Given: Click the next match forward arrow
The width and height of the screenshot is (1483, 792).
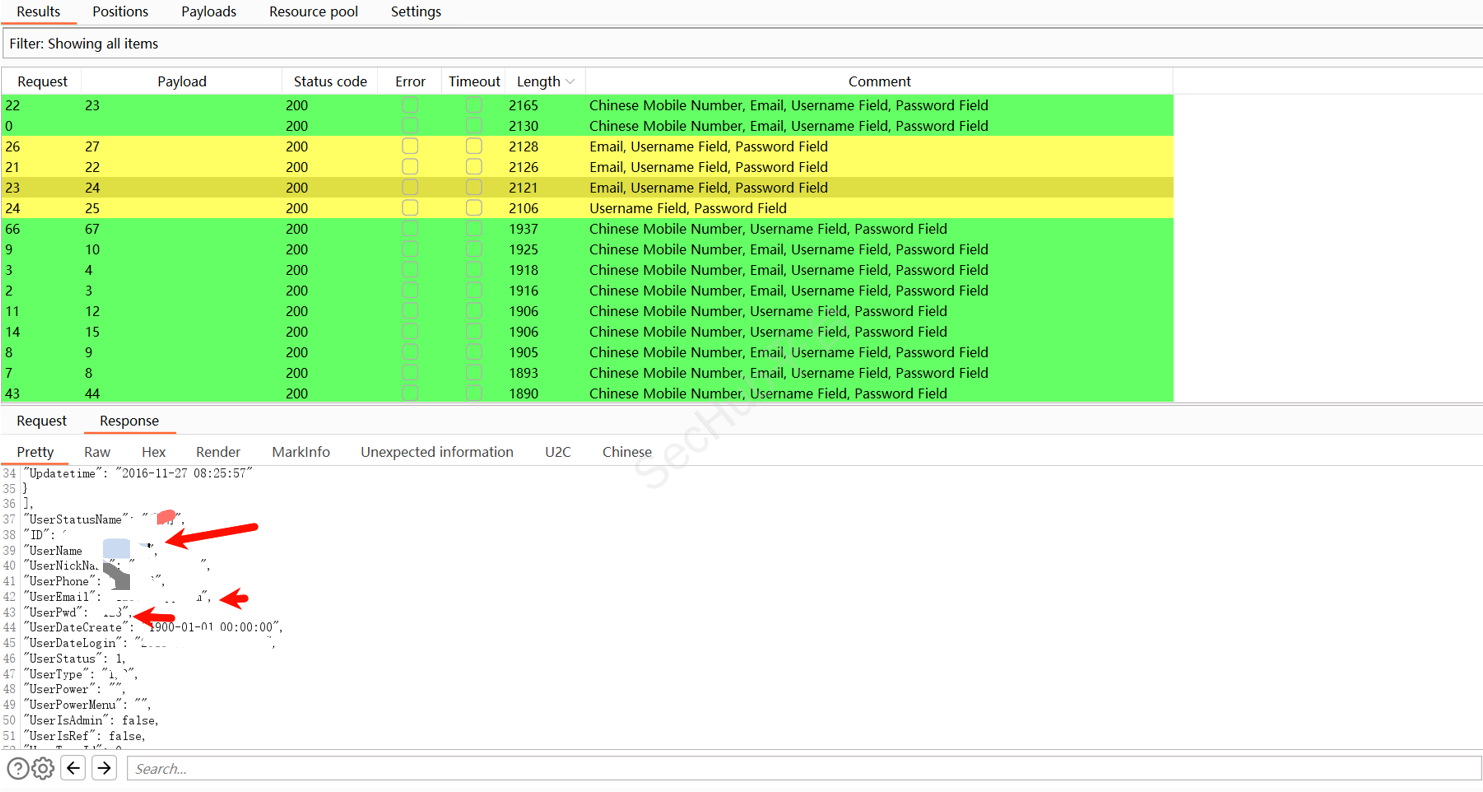Looking at the screenshot, I should tap(104, 768).
